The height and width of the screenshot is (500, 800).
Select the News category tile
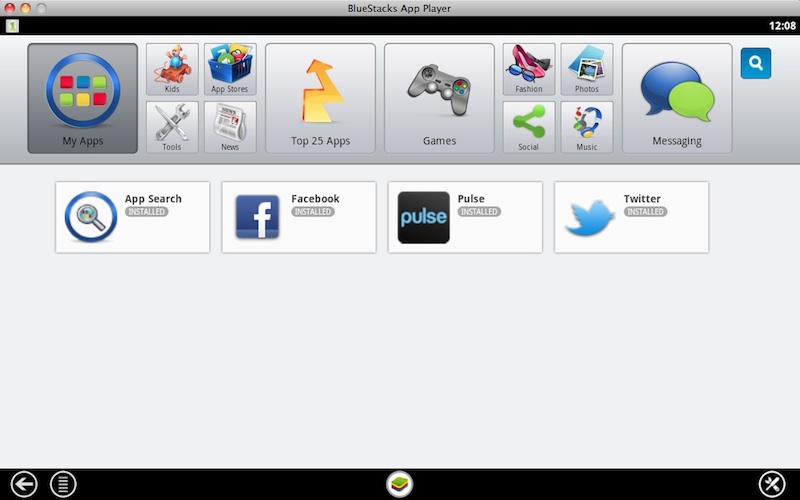(x=230, y=127)
